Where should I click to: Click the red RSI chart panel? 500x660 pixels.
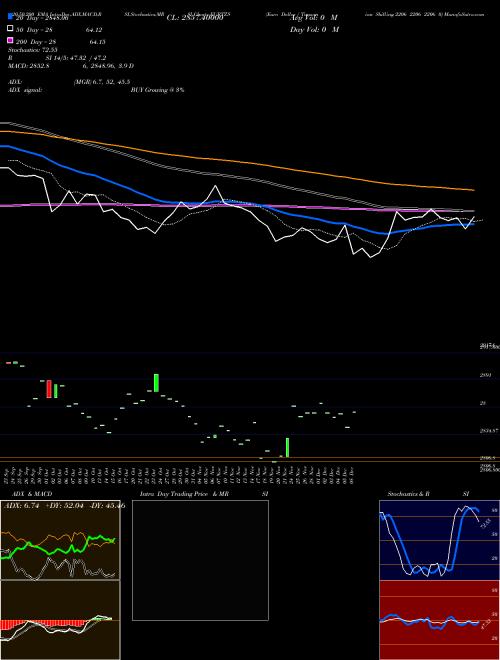pos(439,620)
